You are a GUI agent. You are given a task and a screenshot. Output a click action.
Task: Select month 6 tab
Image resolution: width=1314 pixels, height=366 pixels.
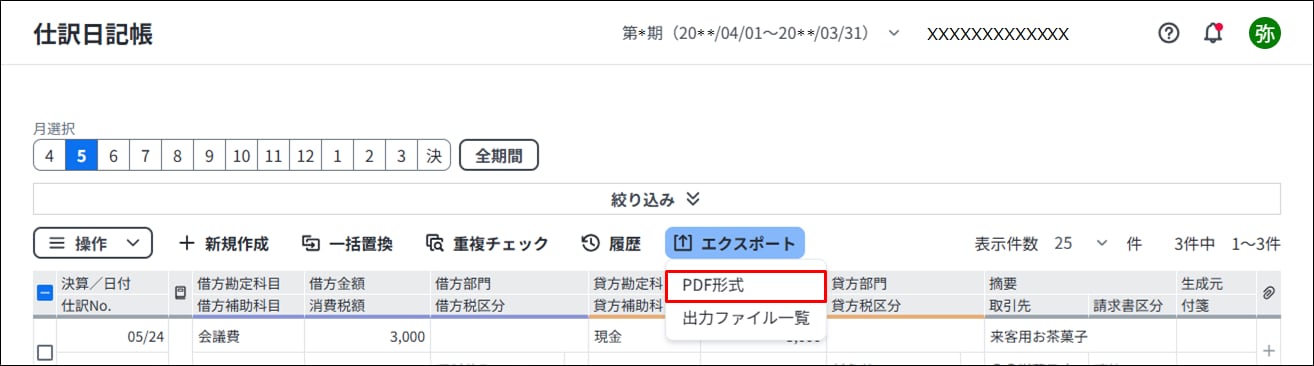113,156
